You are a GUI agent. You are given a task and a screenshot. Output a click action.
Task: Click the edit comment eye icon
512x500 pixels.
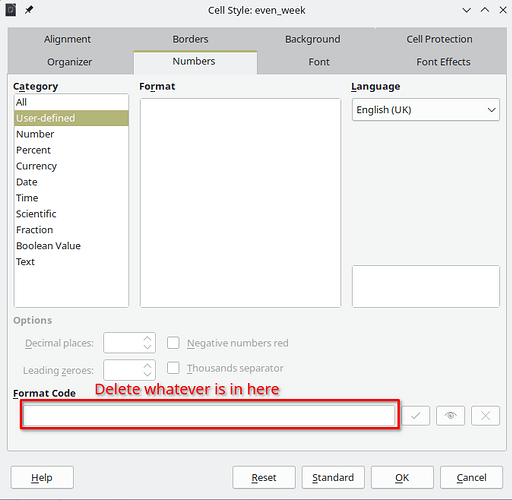[450, 416]
